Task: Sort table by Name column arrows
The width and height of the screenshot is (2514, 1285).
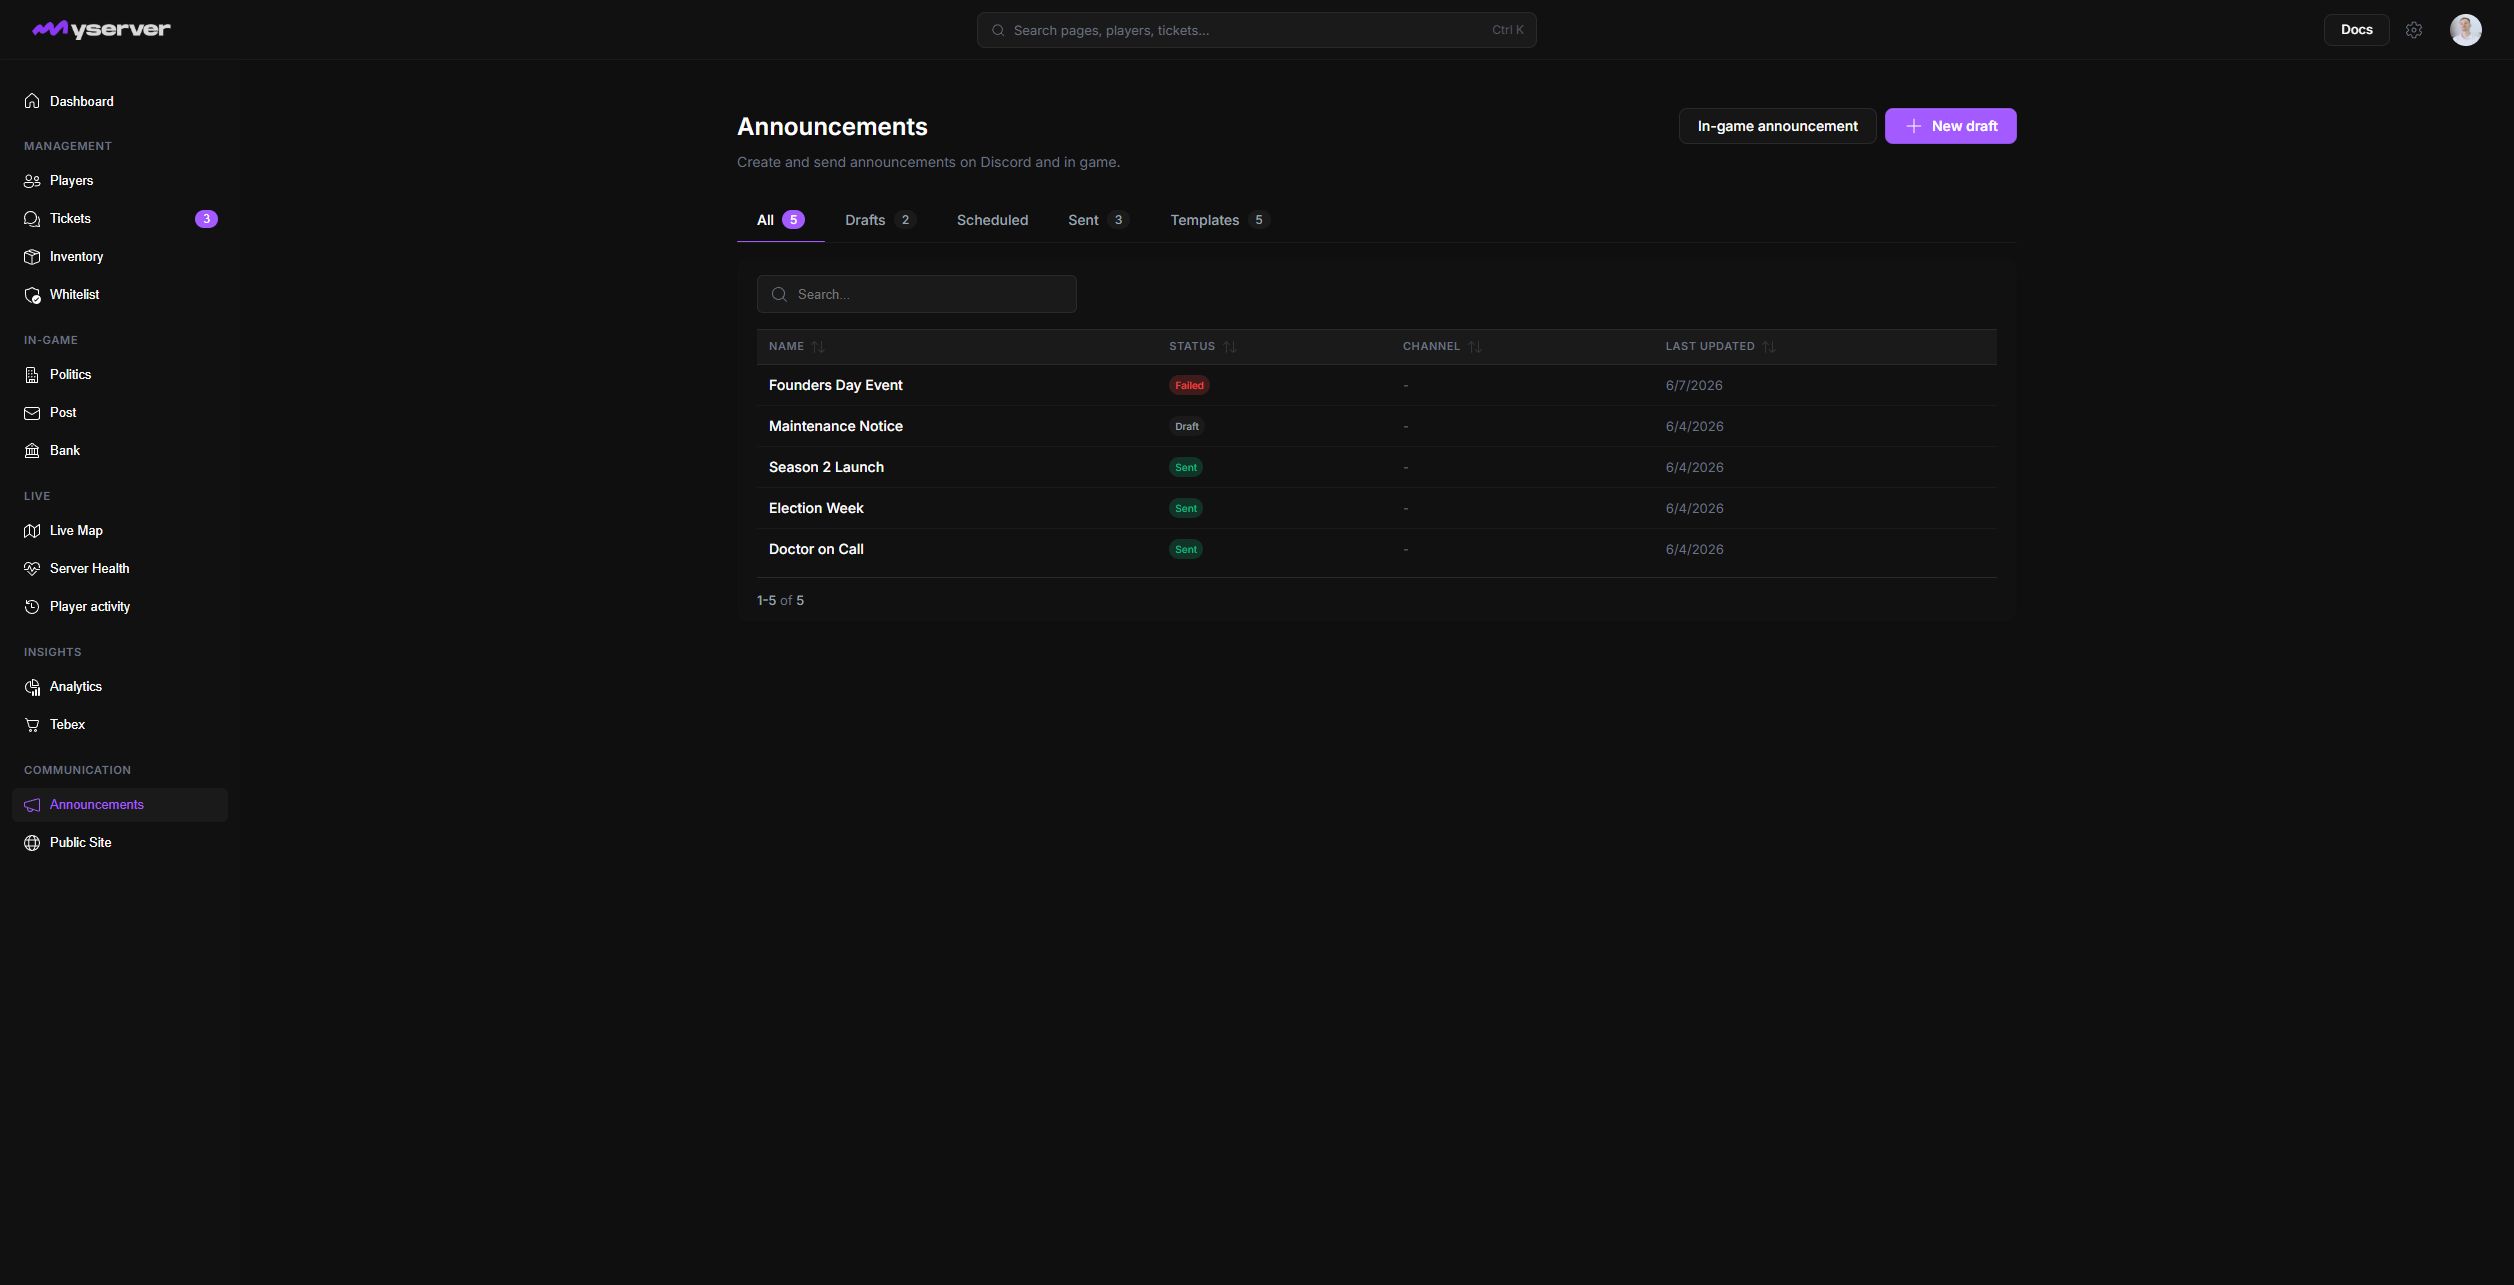Action: (x=818, y=347)
